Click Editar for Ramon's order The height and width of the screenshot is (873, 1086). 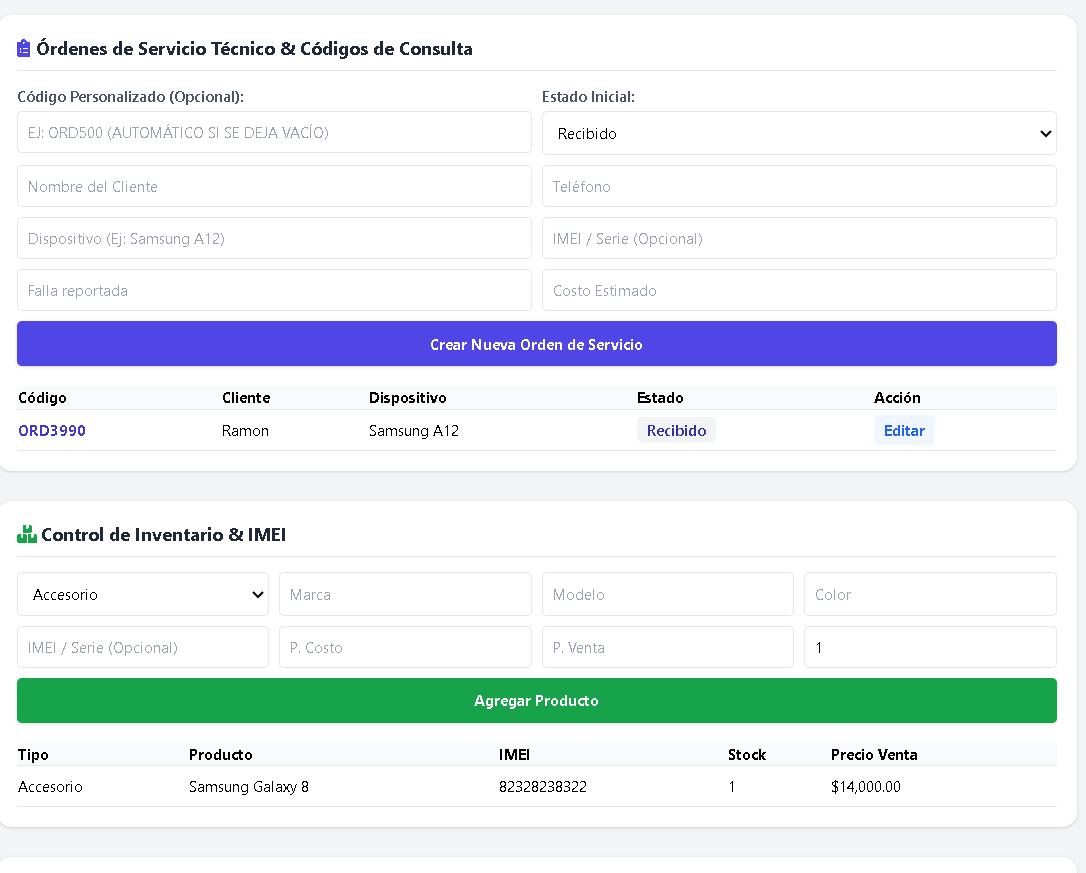tap(904, 430)
